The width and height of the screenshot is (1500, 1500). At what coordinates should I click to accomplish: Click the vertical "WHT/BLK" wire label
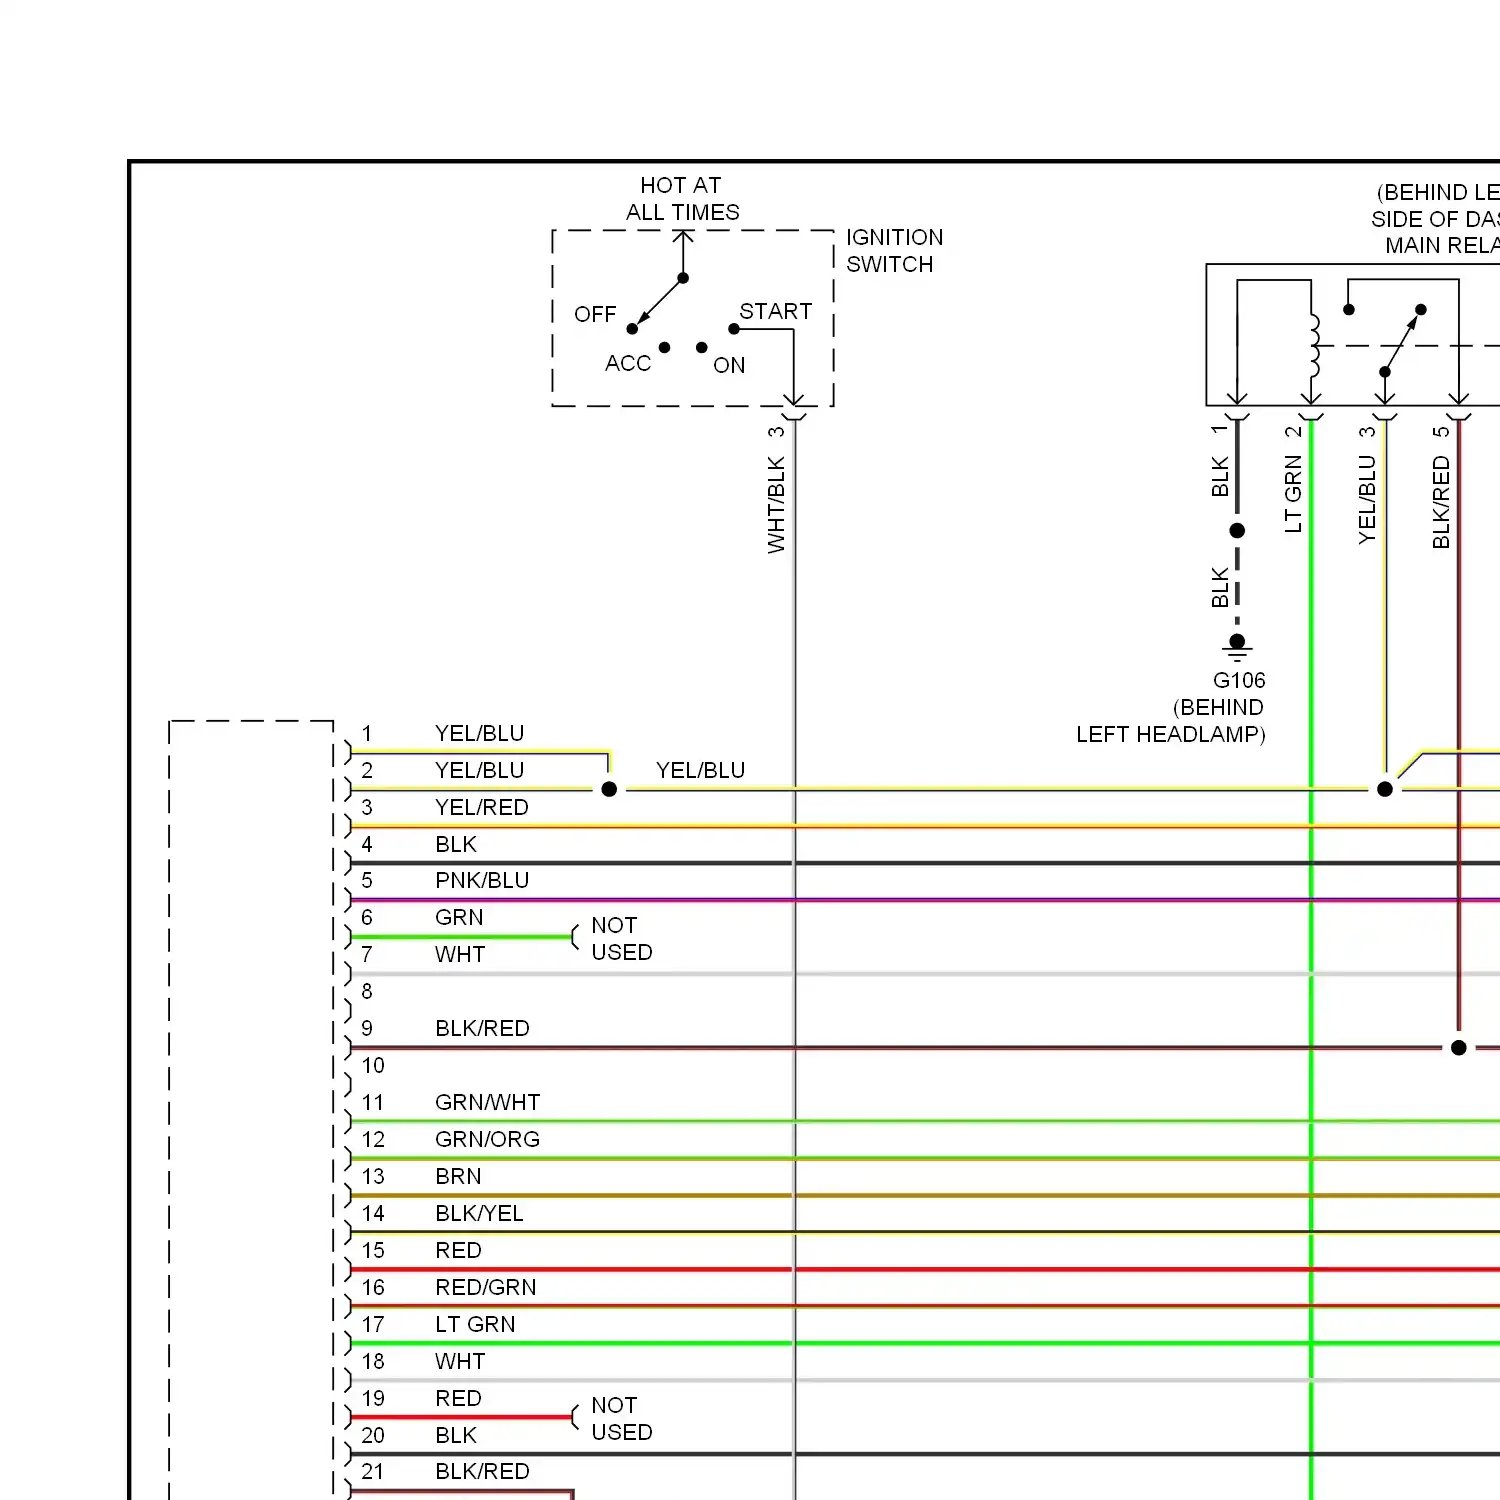pos(777,505)
